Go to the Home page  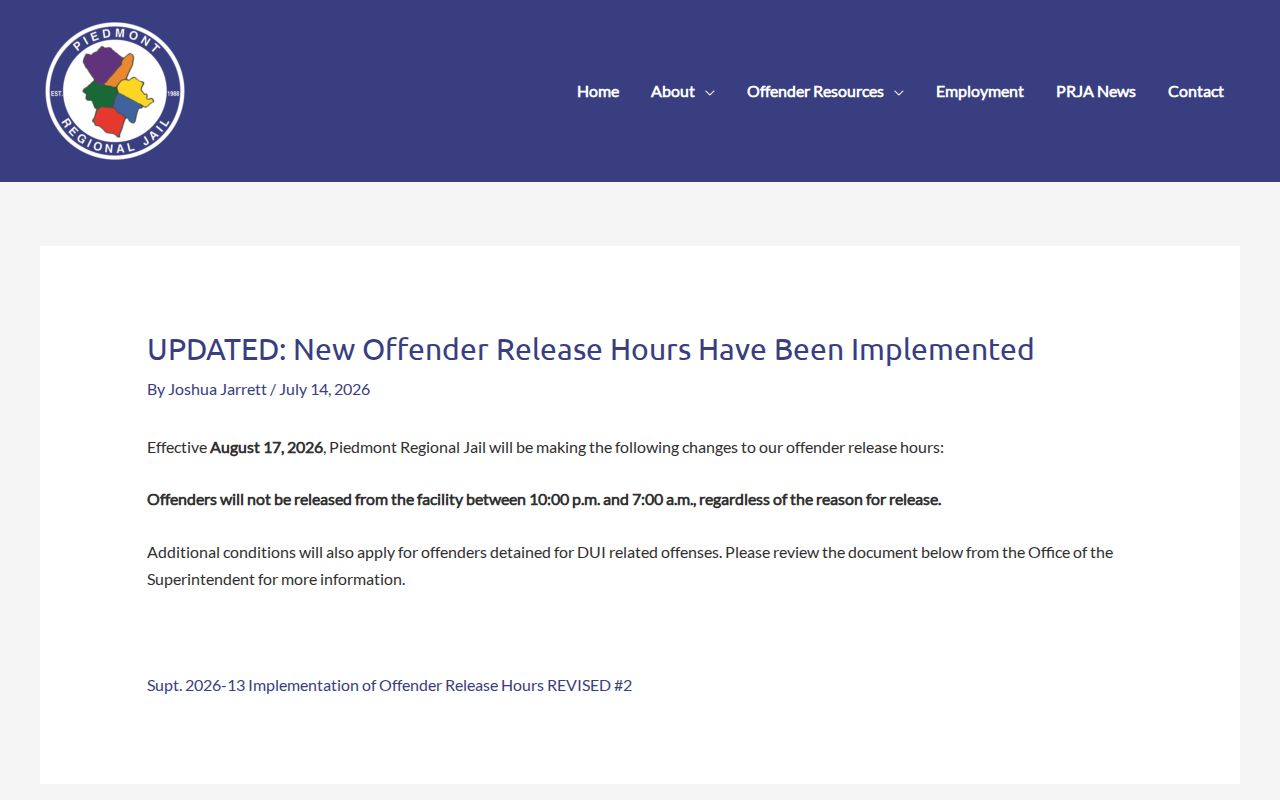pos(598,91)
